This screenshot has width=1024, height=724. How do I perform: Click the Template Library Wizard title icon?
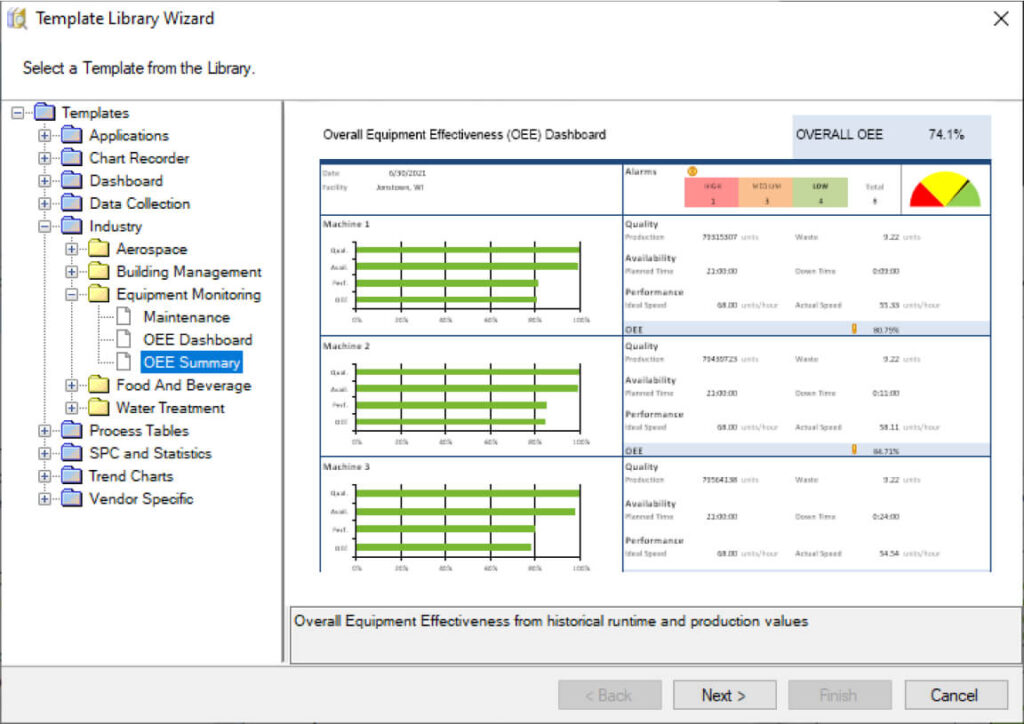tap(17, 19)
